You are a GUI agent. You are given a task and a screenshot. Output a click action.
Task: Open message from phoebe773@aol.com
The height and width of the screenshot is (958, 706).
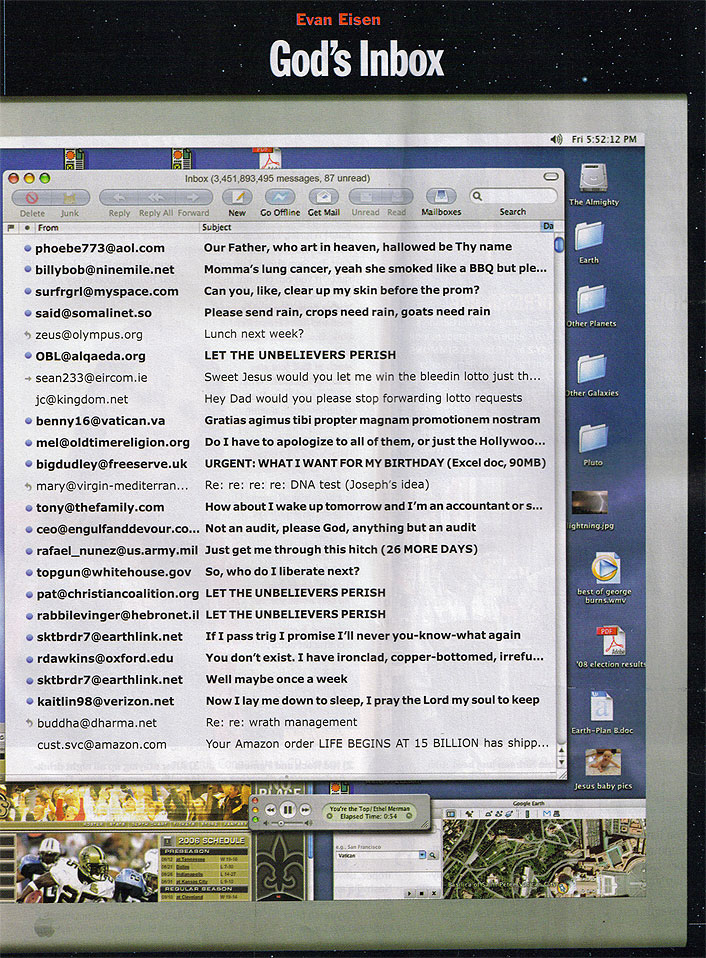(280, 247)
